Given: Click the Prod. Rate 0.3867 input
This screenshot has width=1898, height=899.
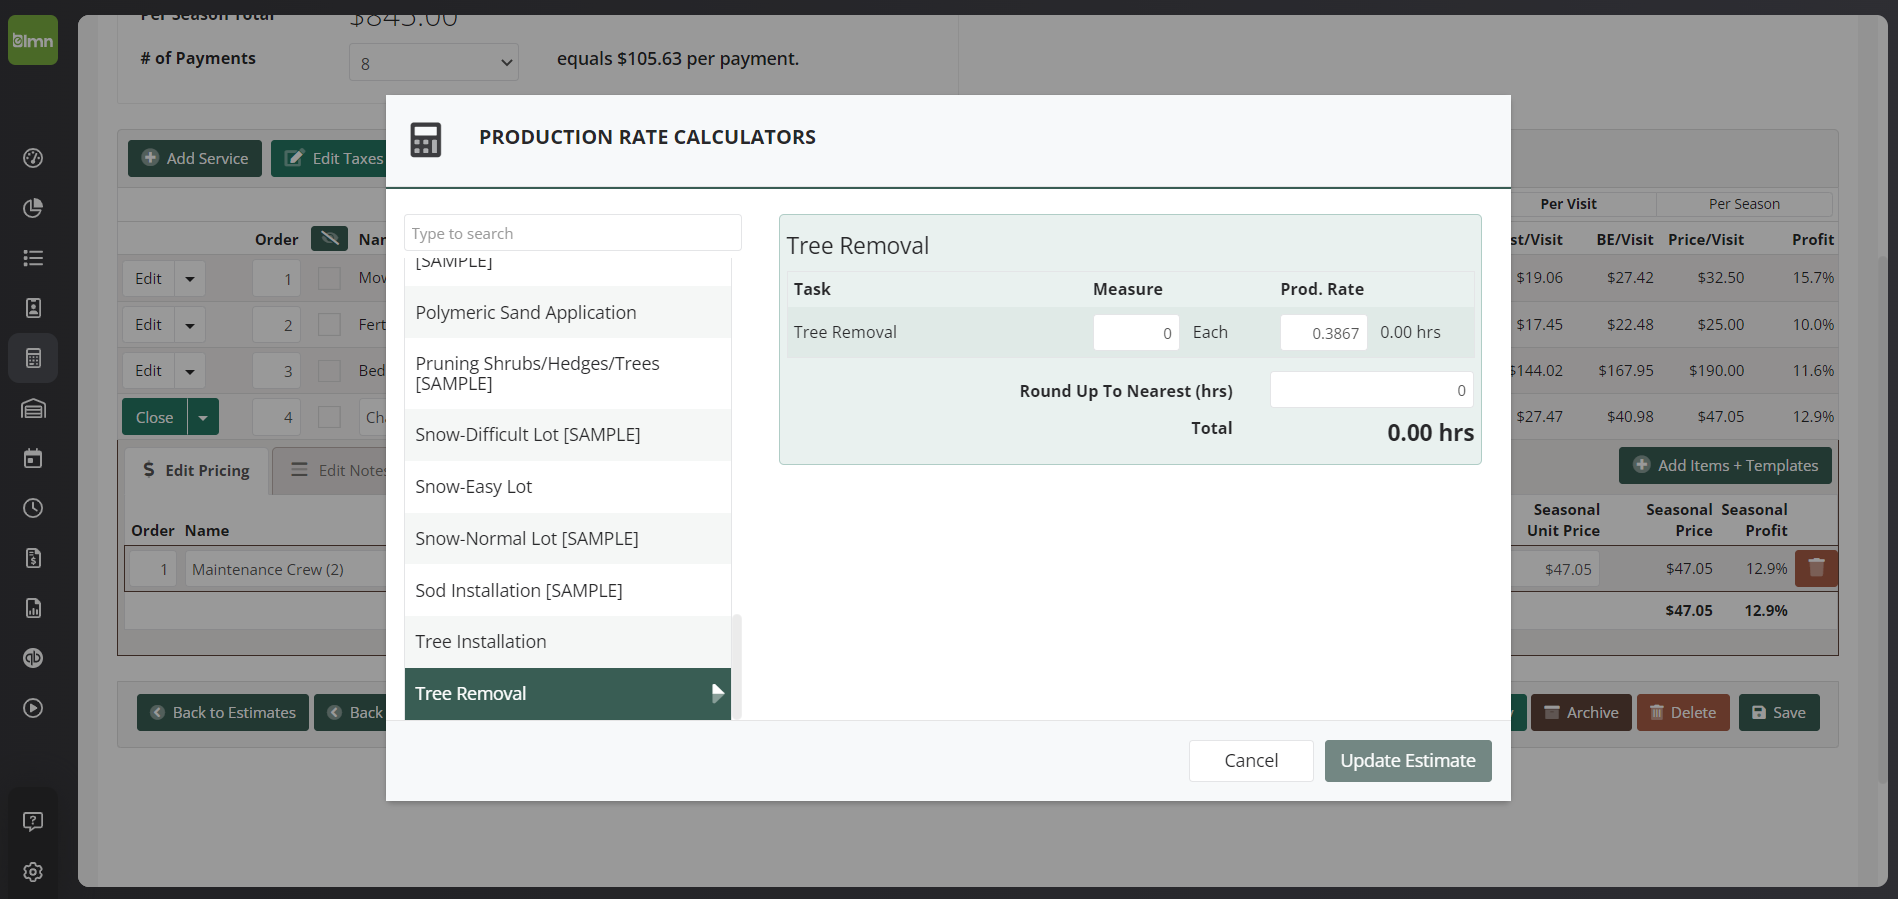Looking at the screenshot, I should tap(1323, 333).
